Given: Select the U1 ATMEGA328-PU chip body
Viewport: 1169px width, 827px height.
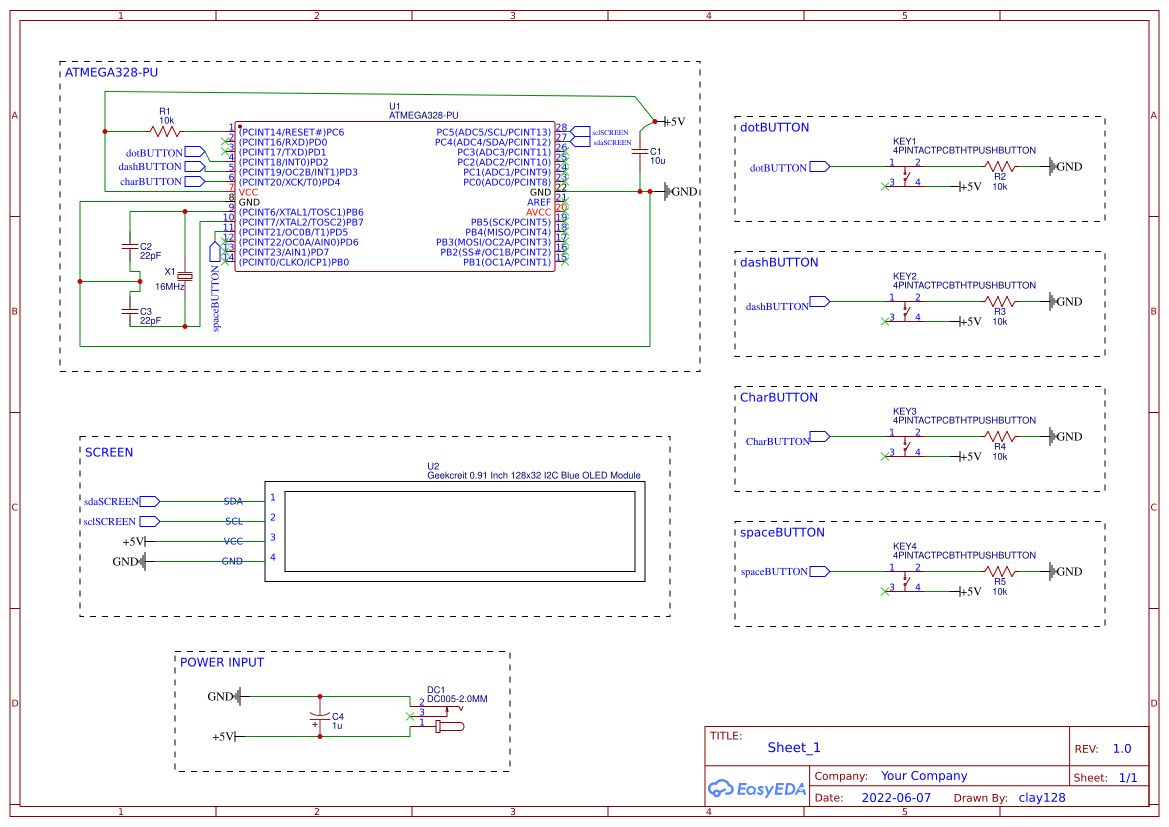Looking at the screenshot, I should click(x=395, y=197).
